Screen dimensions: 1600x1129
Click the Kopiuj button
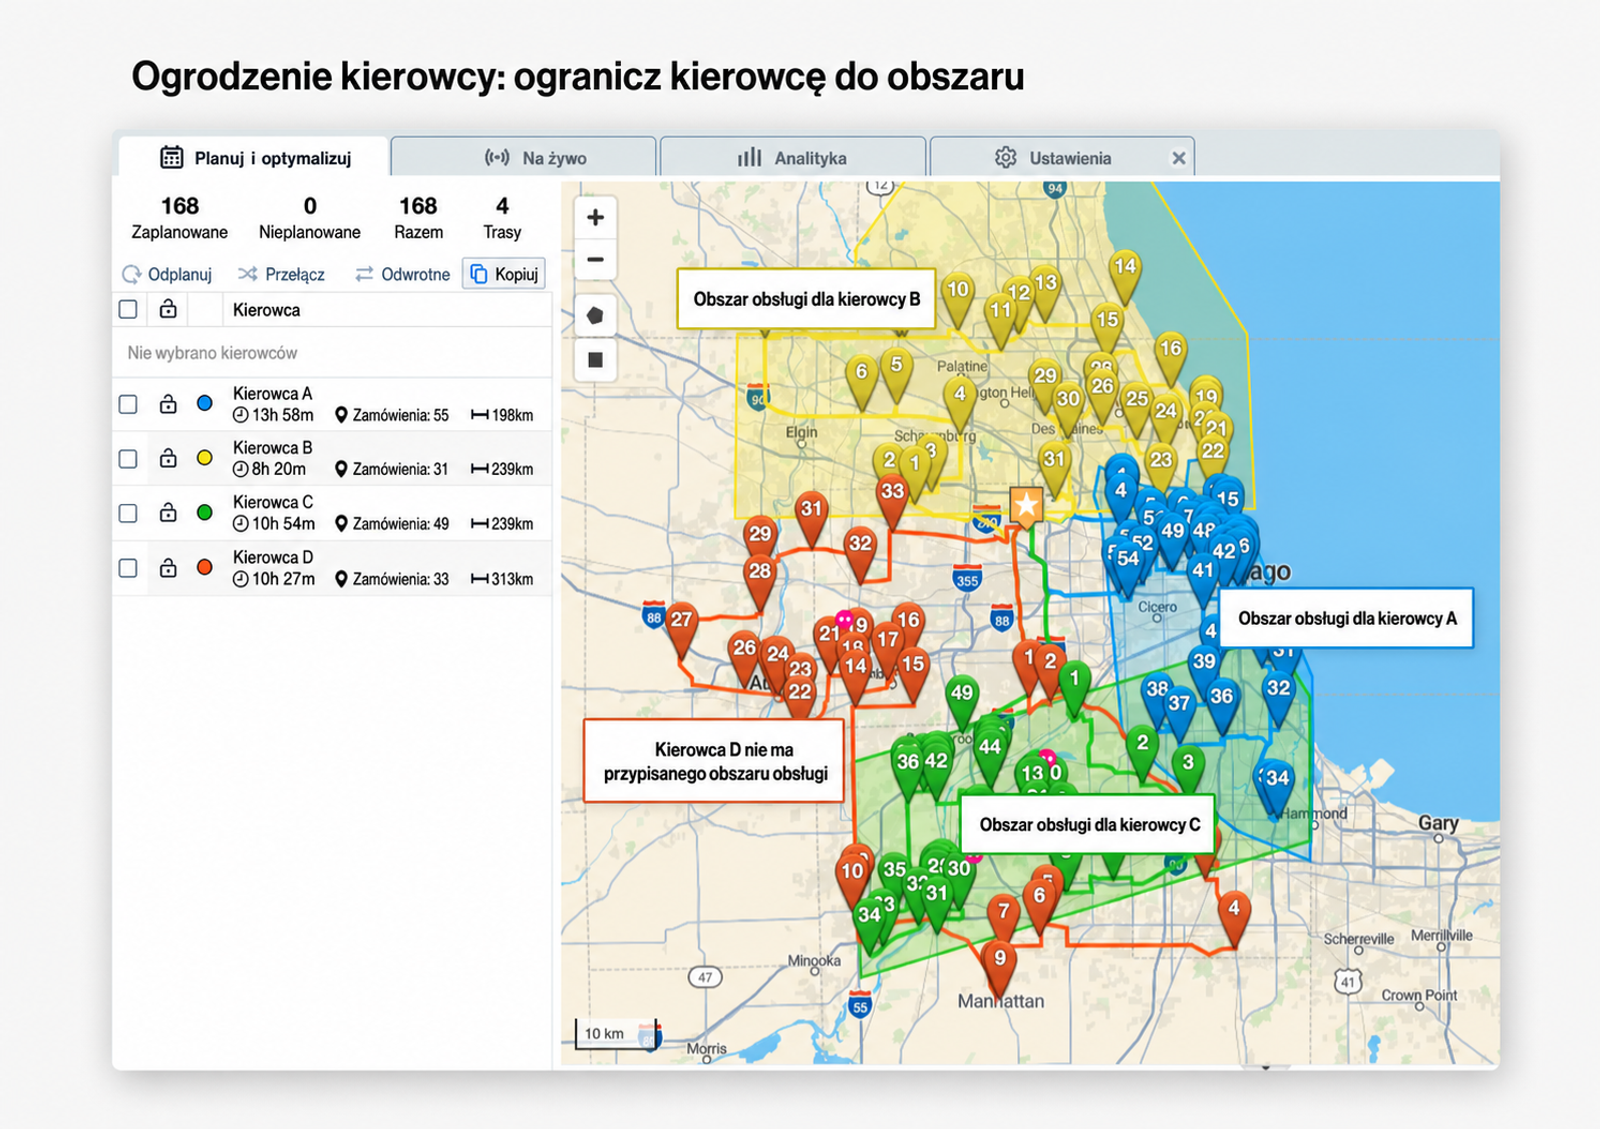[x=504, y=274]
